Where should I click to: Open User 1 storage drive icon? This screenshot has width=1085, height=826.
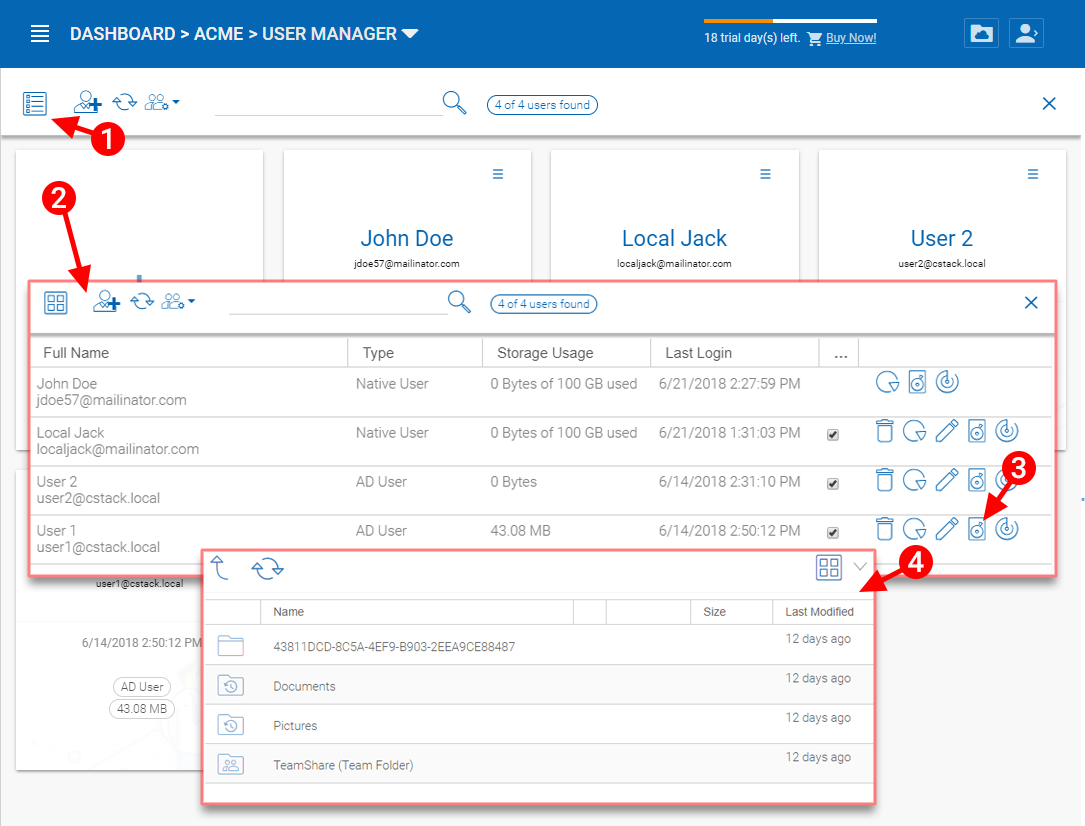point(976,530)
